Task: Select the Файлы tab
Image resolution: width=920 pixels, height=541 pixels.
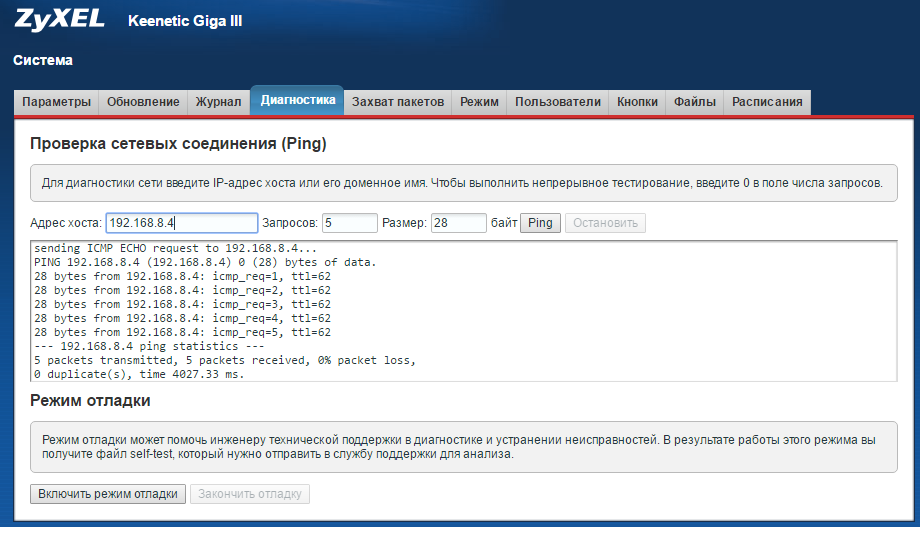Action: [x=694, y=102]
